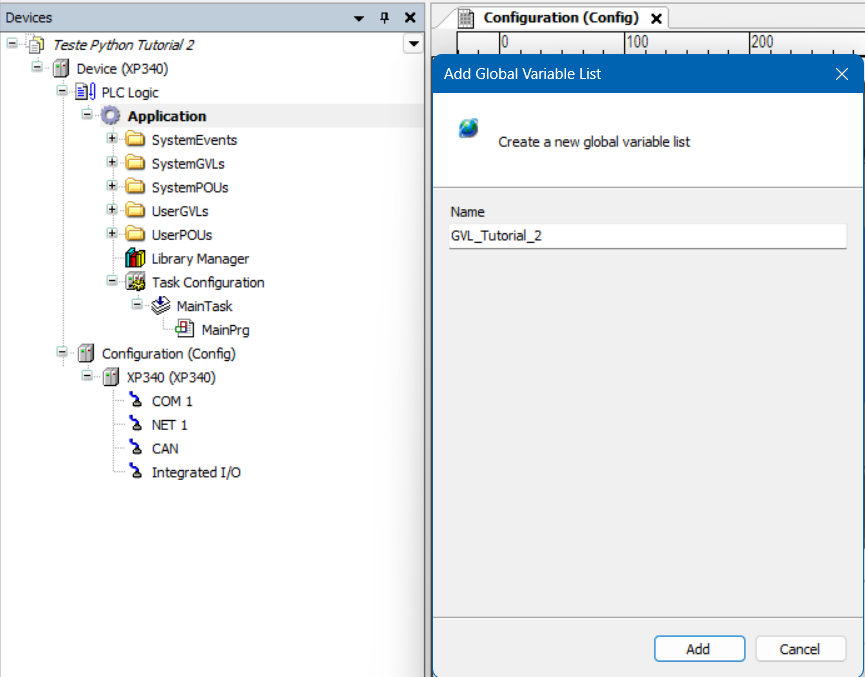The image size is (865, 677).
Task: Expand the UserGVLs folder
Action: click(112, 211)
